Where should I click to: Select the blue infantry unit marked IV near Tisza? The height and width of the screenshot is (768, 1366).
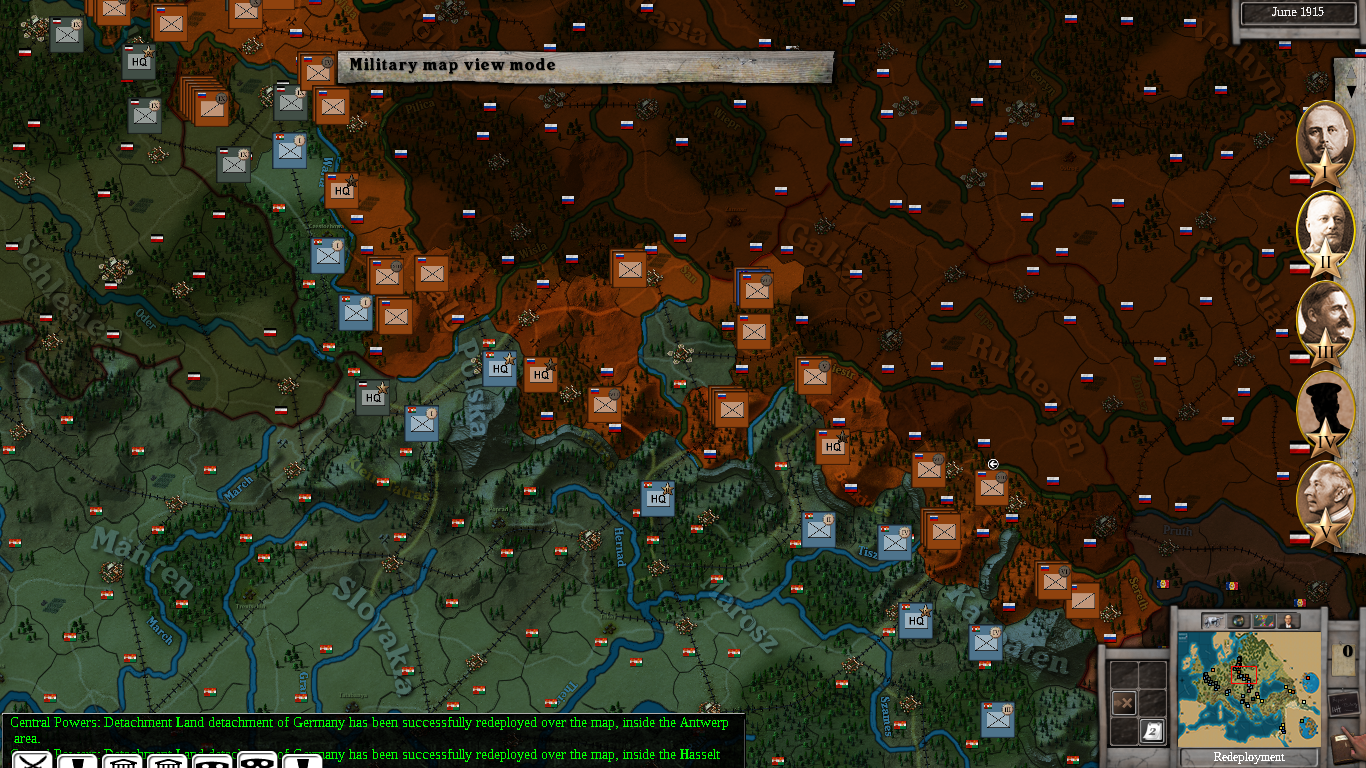click(895, 542)
